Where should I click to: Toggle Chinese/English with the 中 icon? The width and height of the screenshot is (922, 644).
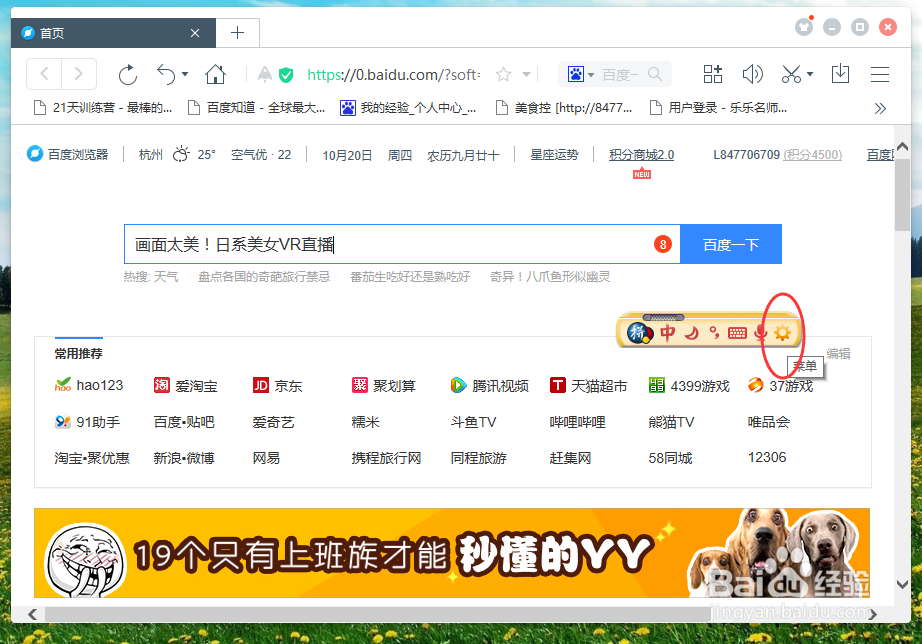click(668, 334)
